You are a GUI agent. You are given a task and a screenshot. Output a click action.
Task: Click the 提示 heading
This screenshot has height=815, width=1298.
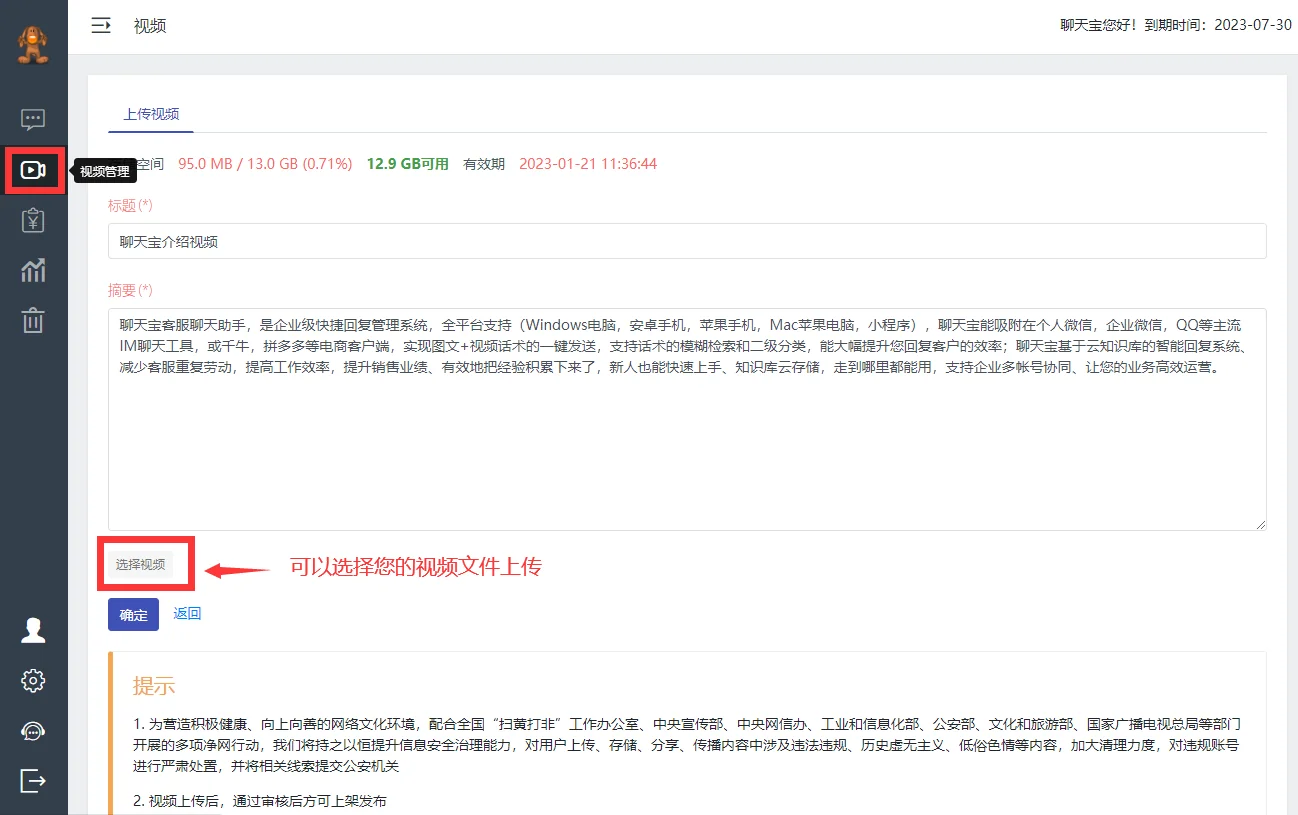(x=154, y=686)
